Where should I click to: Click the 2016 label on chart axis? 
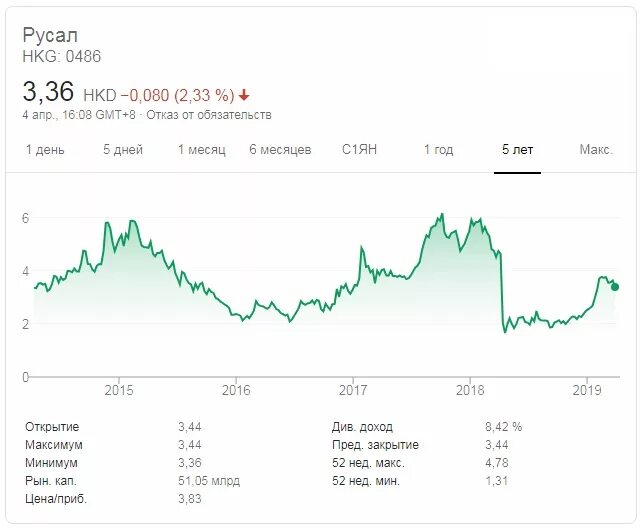(236, 390)
